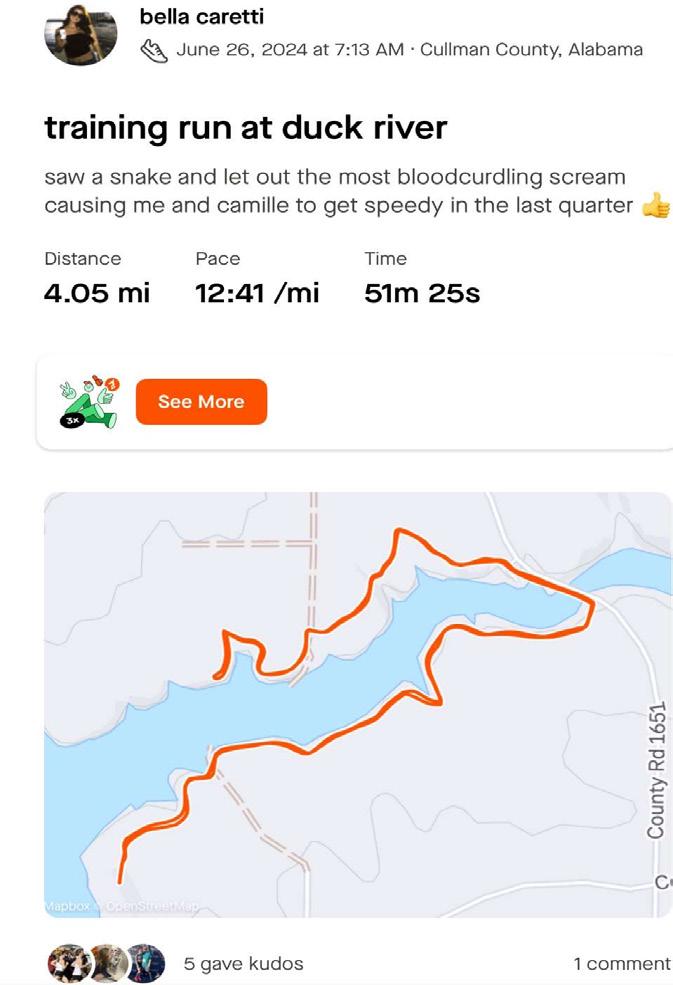Click the Mapbox logo on map
This screenshot has height=985, width=673.
(x=67, y=906)
